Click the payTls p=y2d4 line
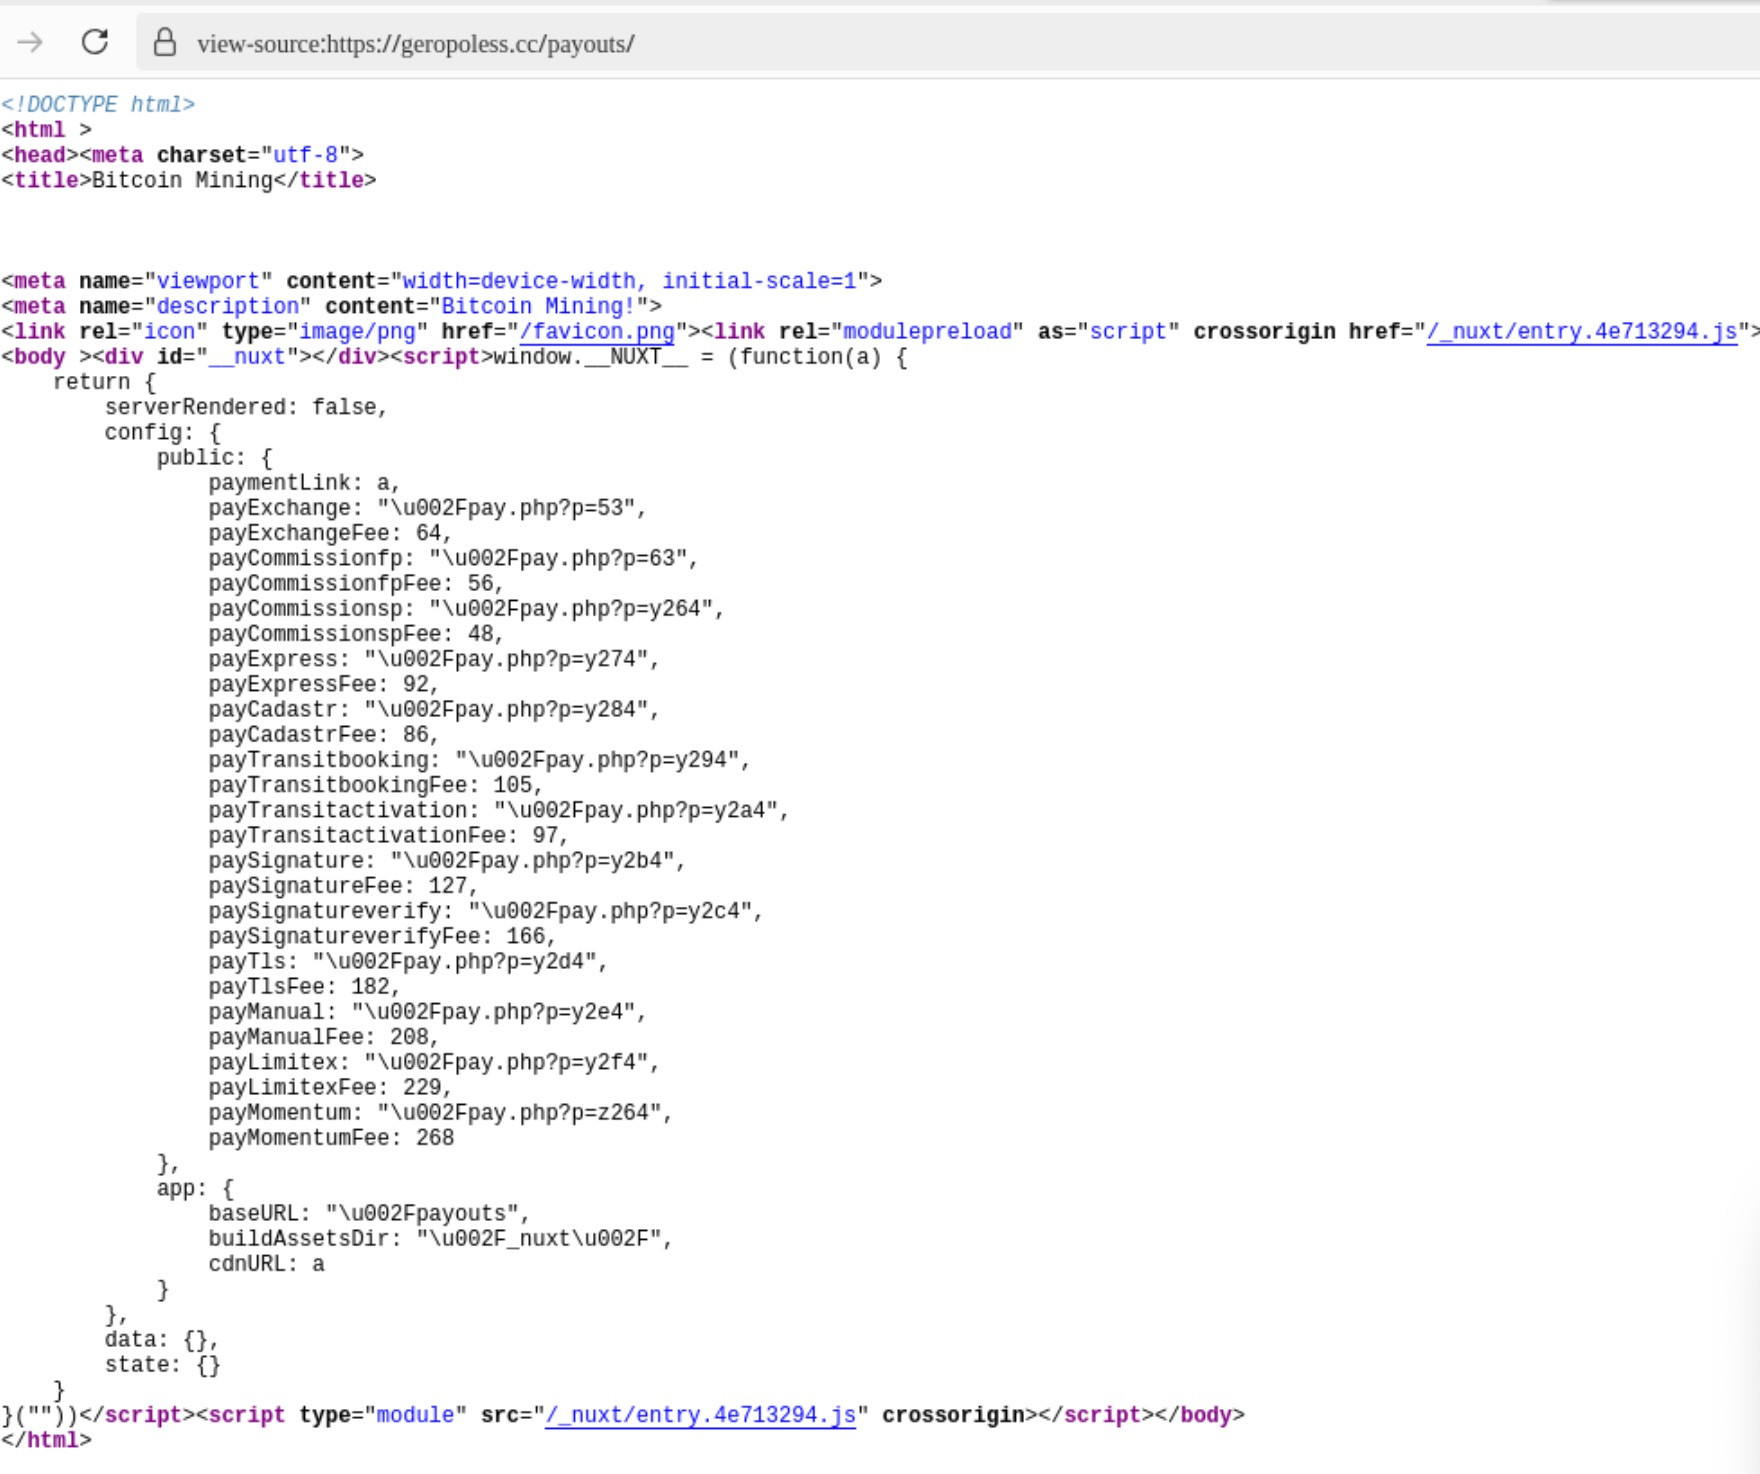 tap(408, 962)
